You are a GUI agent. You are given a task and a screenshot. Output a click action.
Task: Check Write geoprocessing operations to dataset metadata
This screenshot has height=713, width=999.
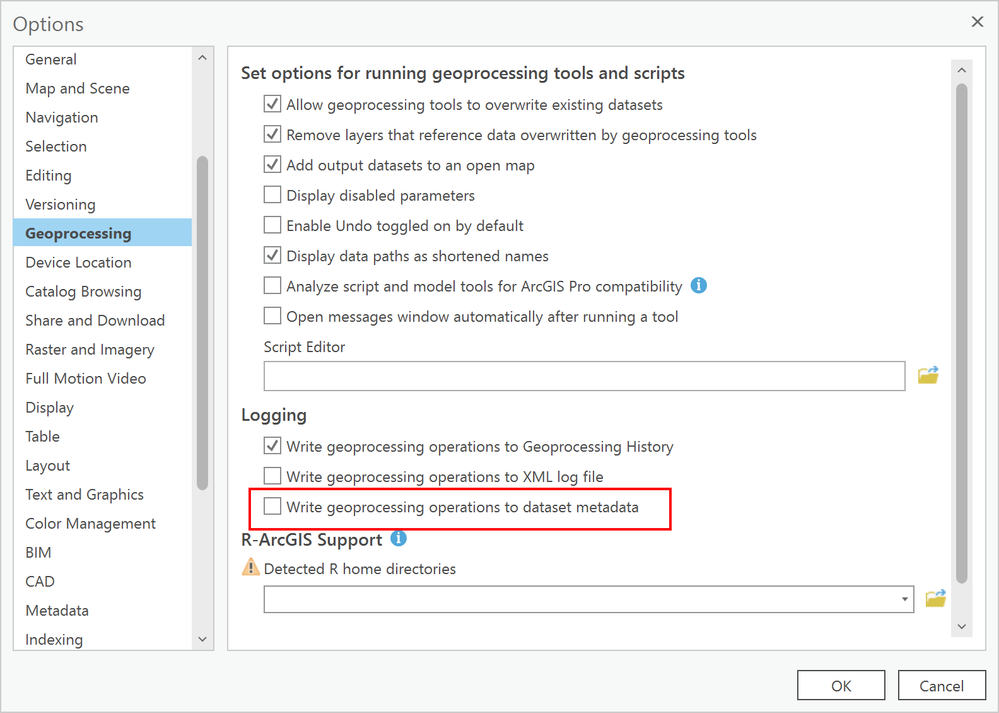(x=272, y=507)
